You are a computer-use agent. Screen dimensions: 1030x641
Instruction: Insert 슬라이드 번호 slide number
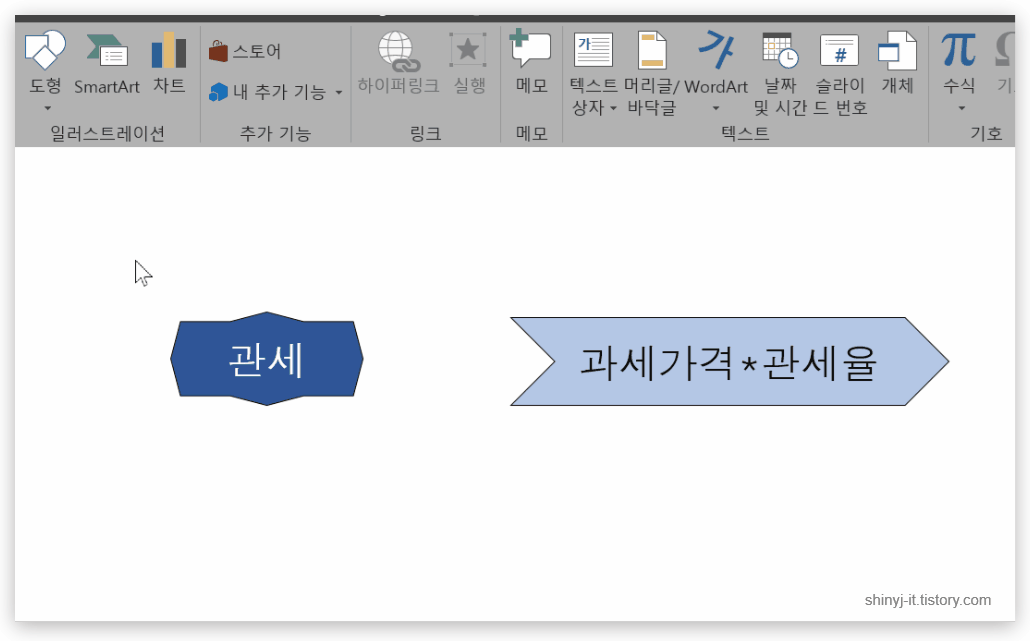pos(840,74)
